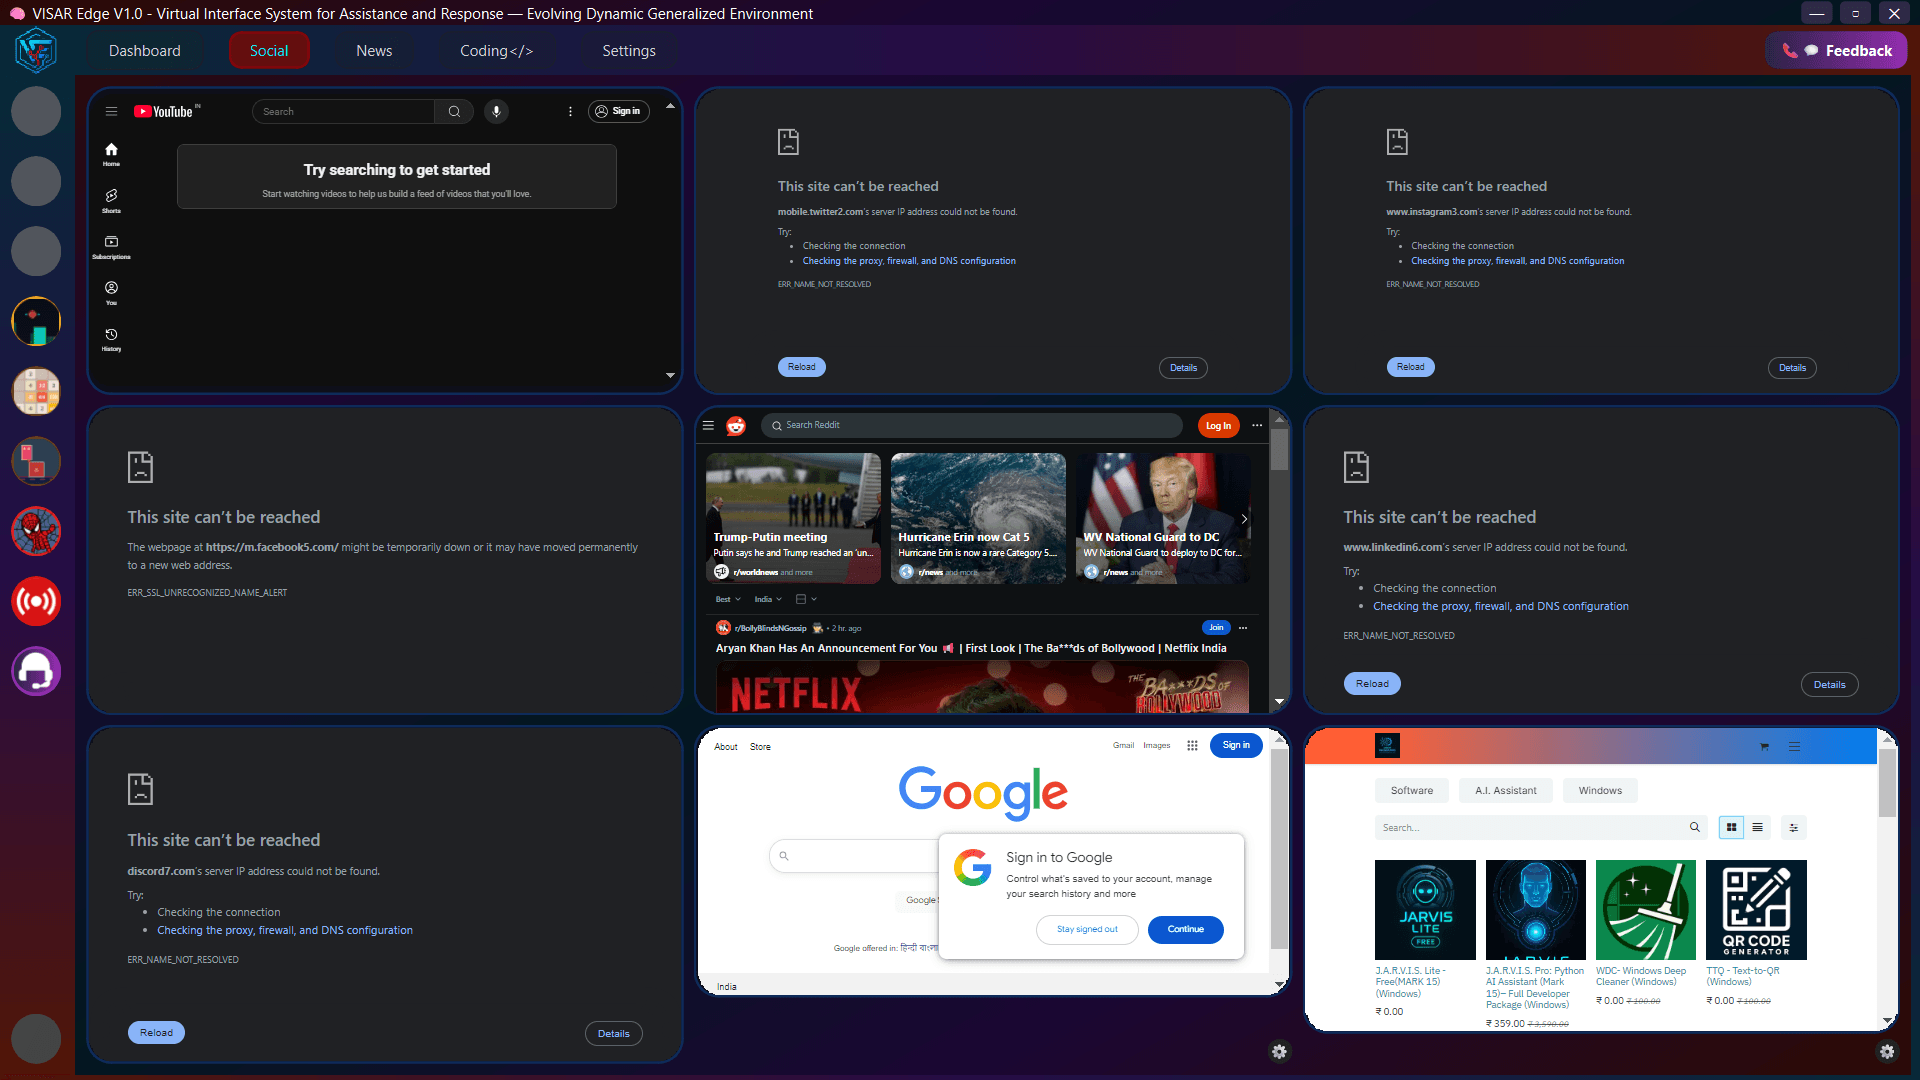
Task: Select the Software category in store
Action: coord(1411,790)
